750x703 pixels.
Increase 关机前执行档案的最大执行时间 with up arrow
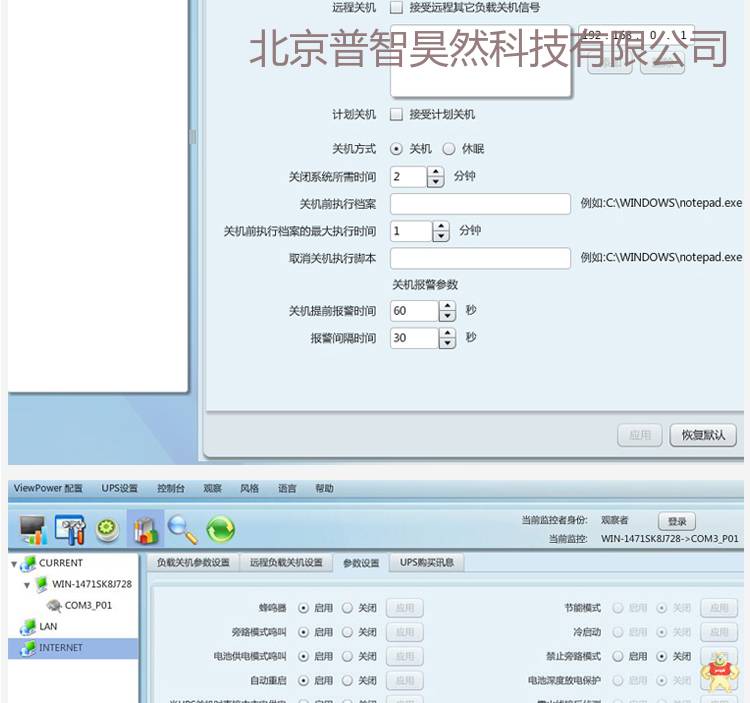(441, 226)
